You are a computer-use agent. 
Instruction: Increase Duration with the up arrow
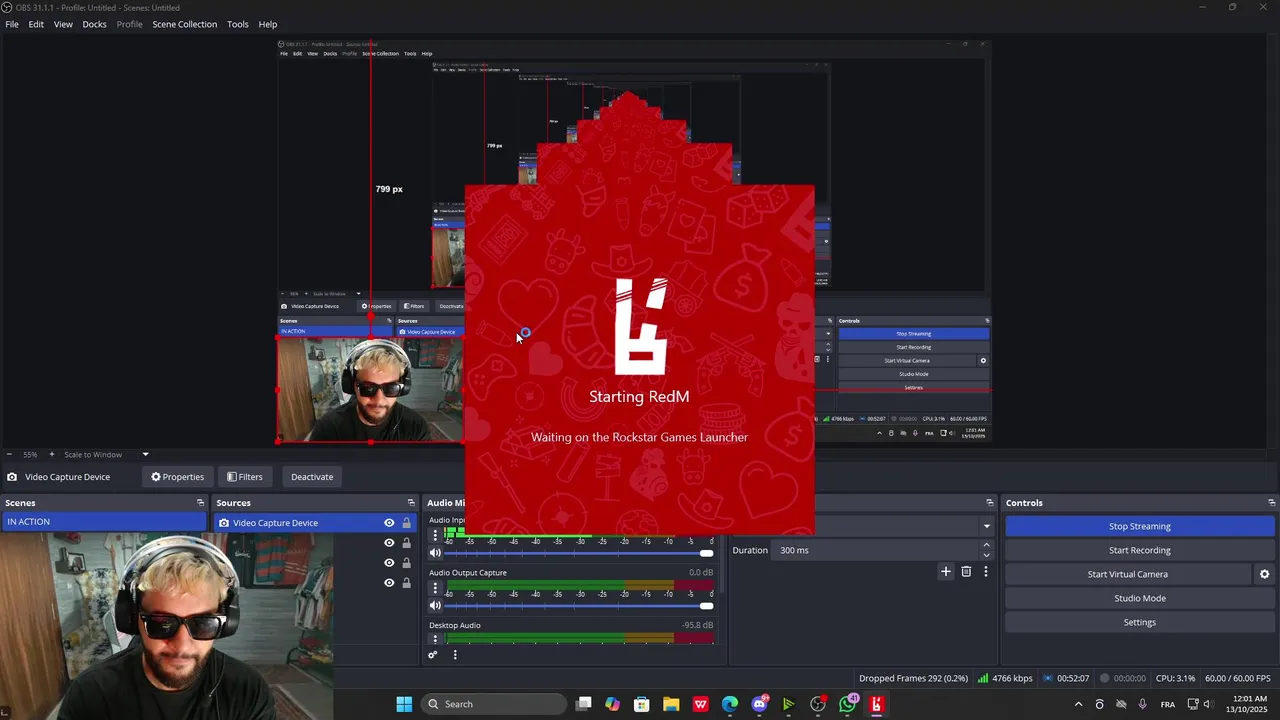pyautogui.click(x=987, y=546)
